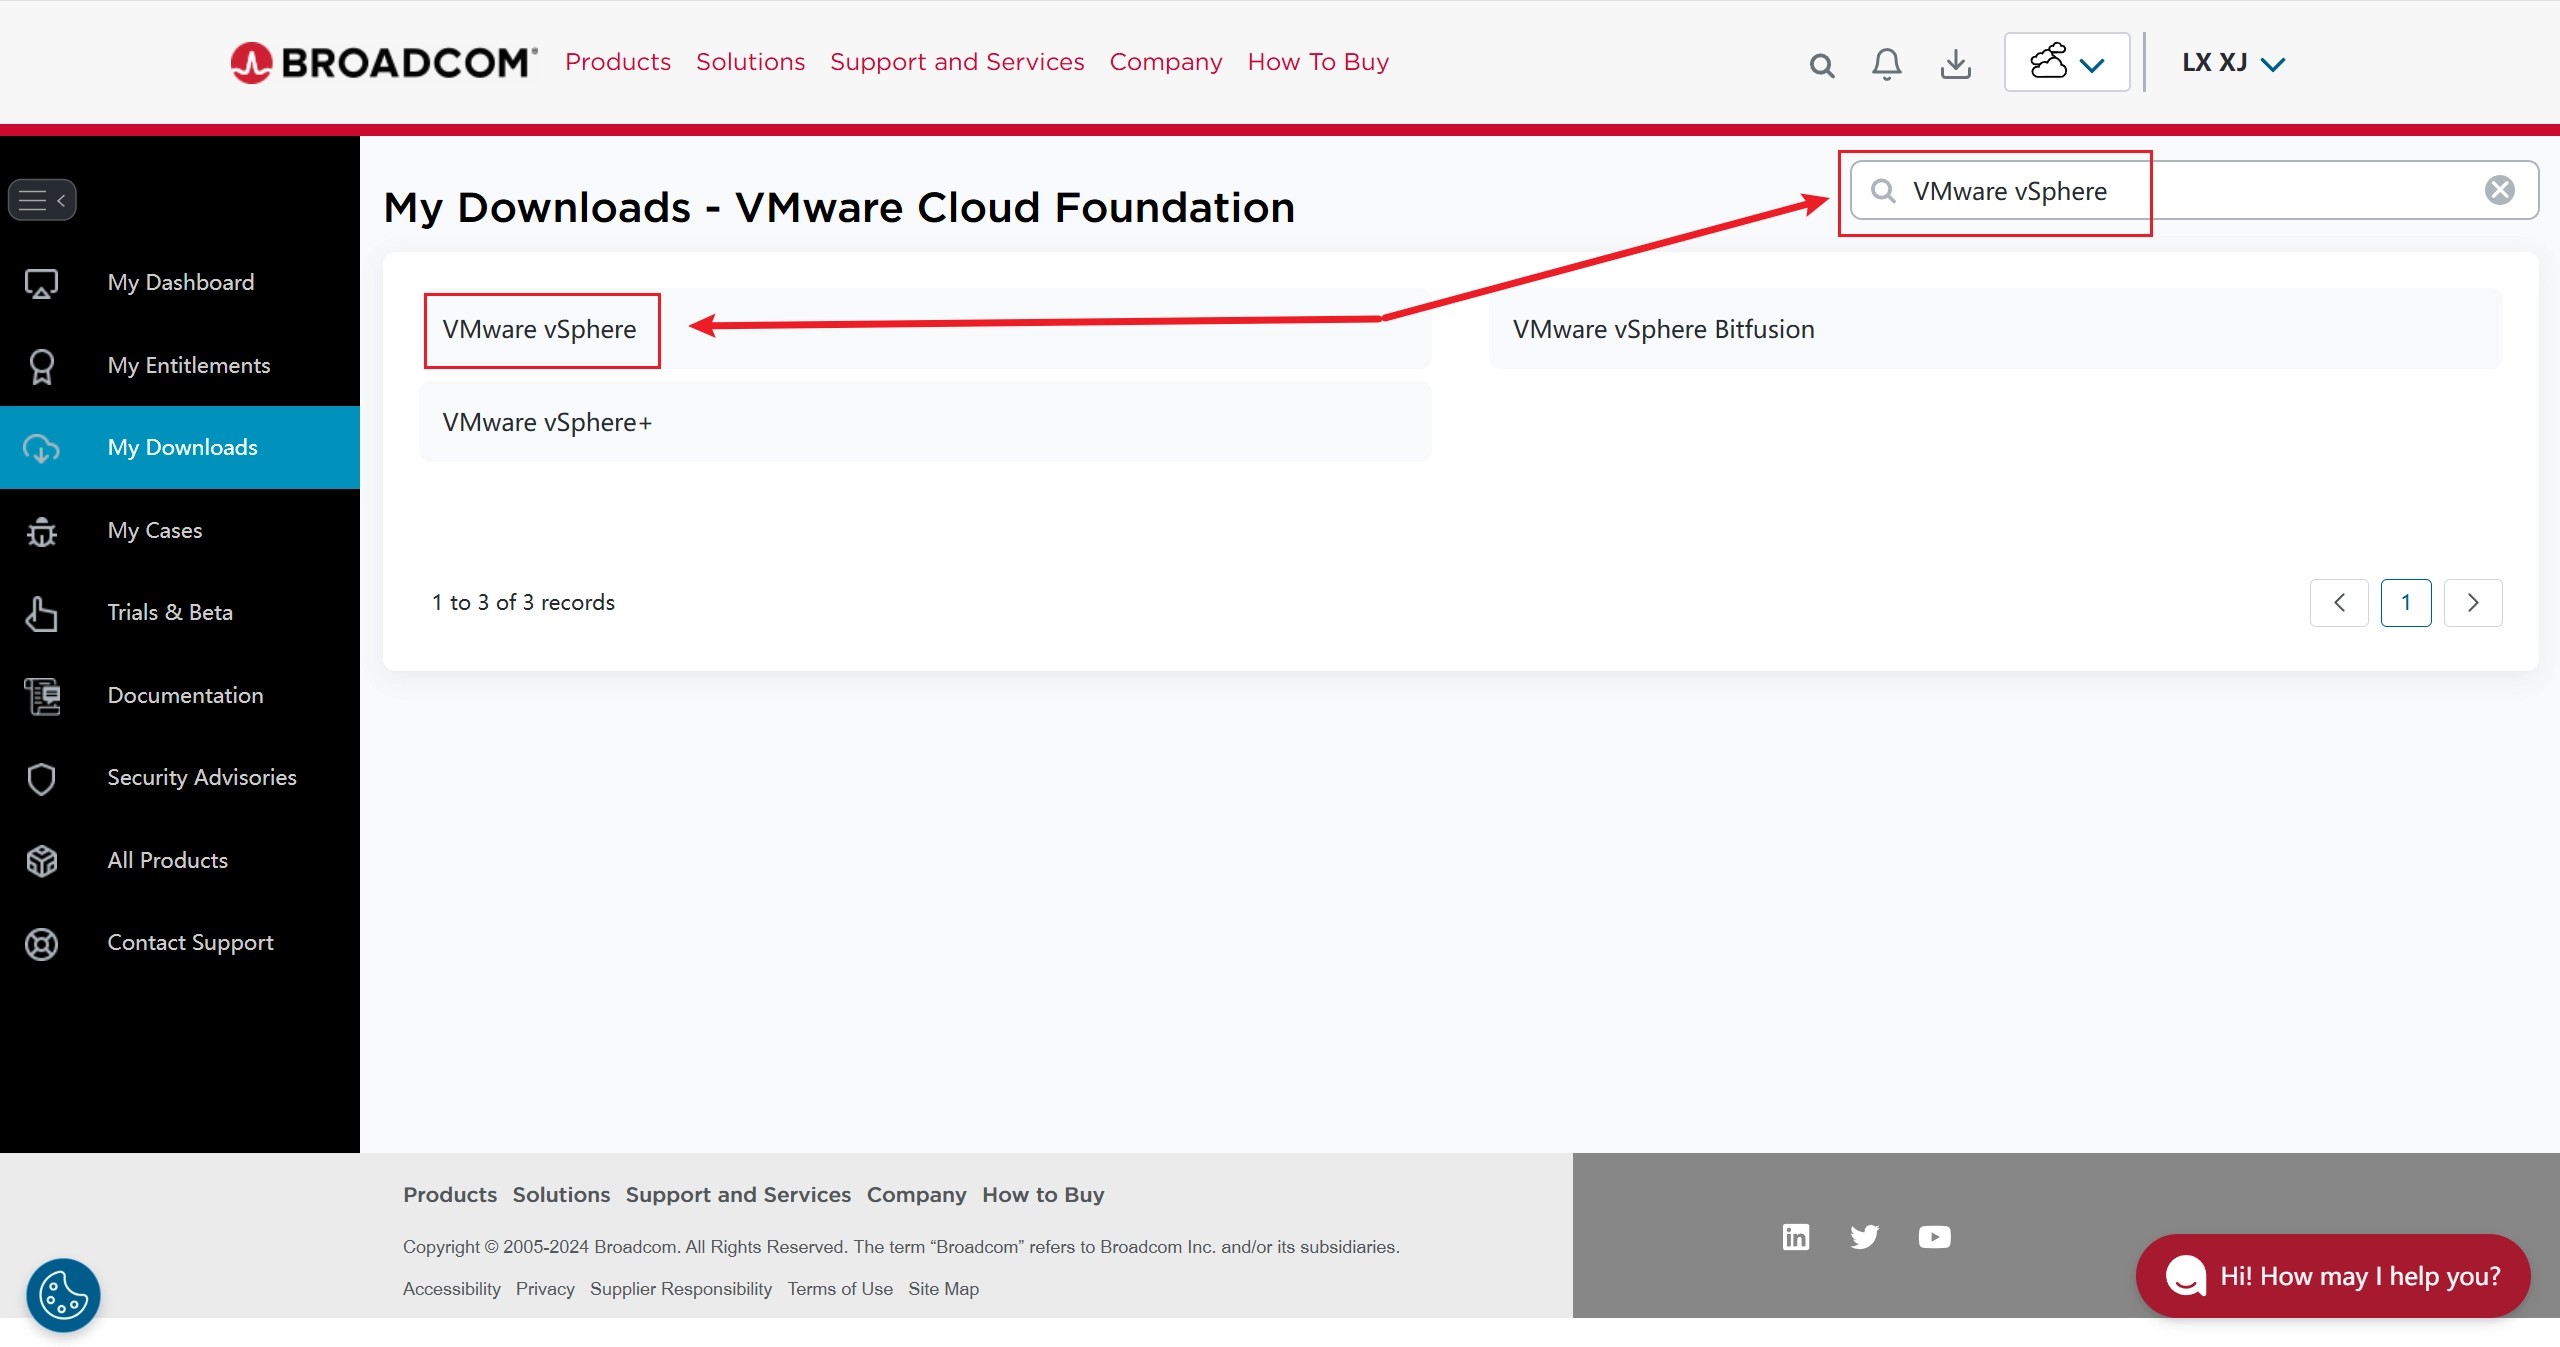Expand the cloud division selector dropdown
This screenshot has height=1347, width=2560.
2066,63
